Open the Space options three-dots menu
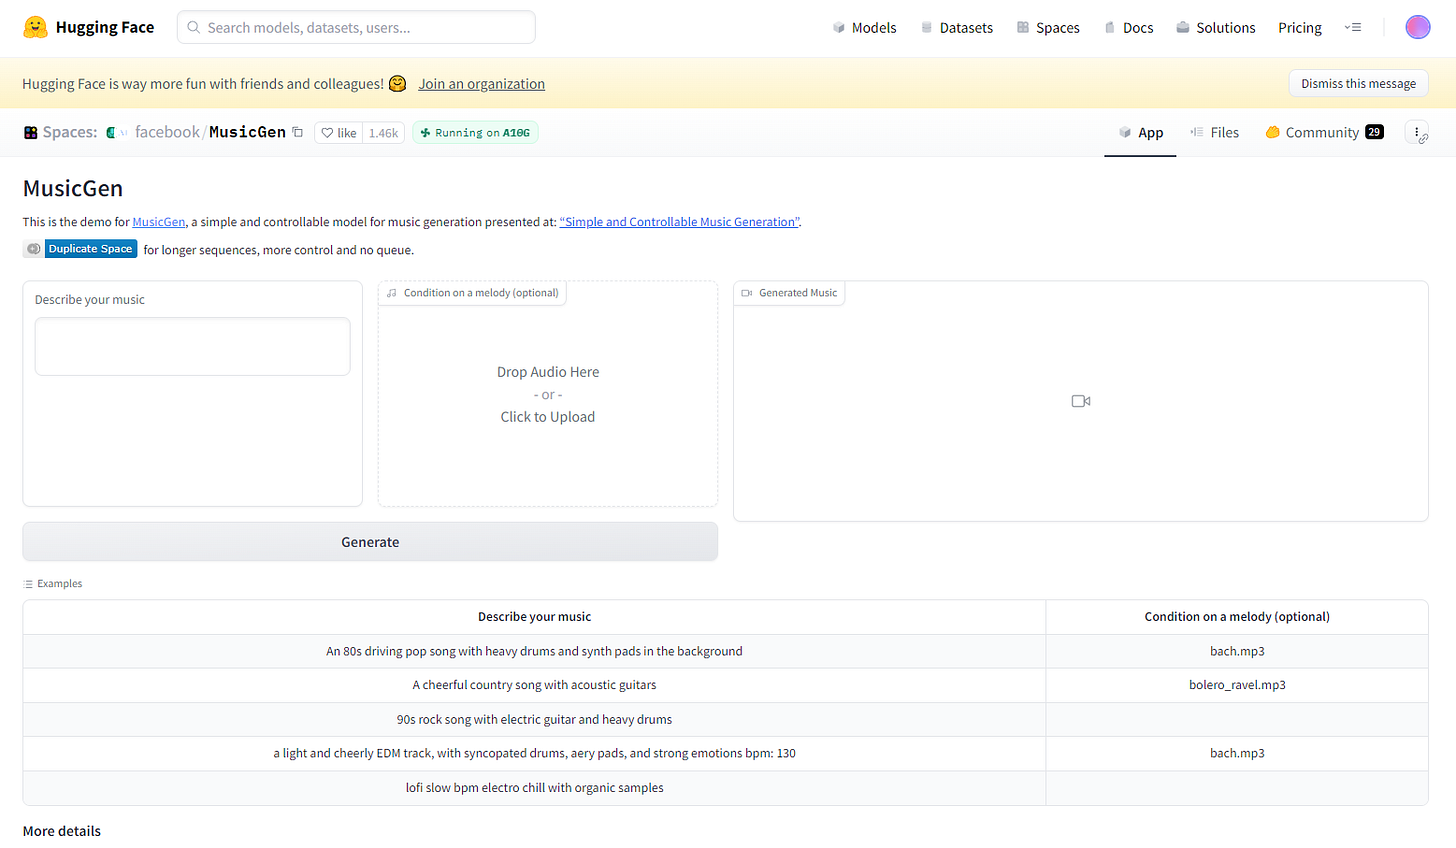The height and width of the screenshot is (848, 1456). click(x=1417, y=132)
